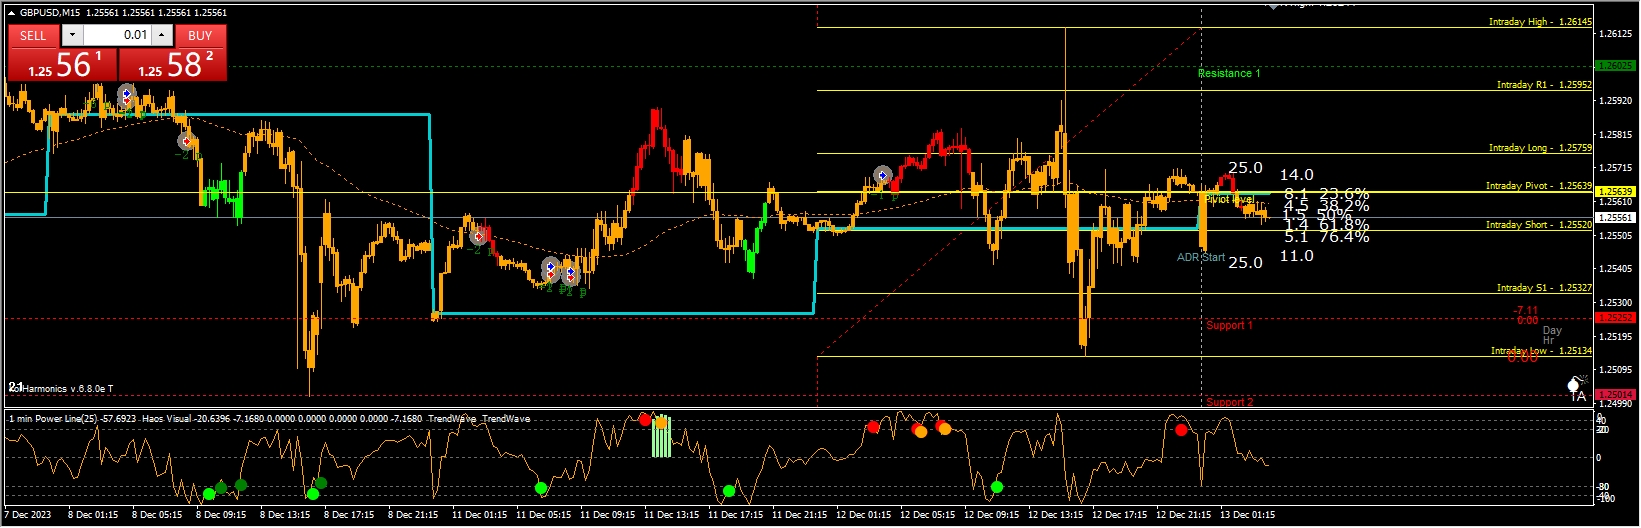Click the red Support 1 label
Screen dimensions: 1641x528
click(1229, 325)
